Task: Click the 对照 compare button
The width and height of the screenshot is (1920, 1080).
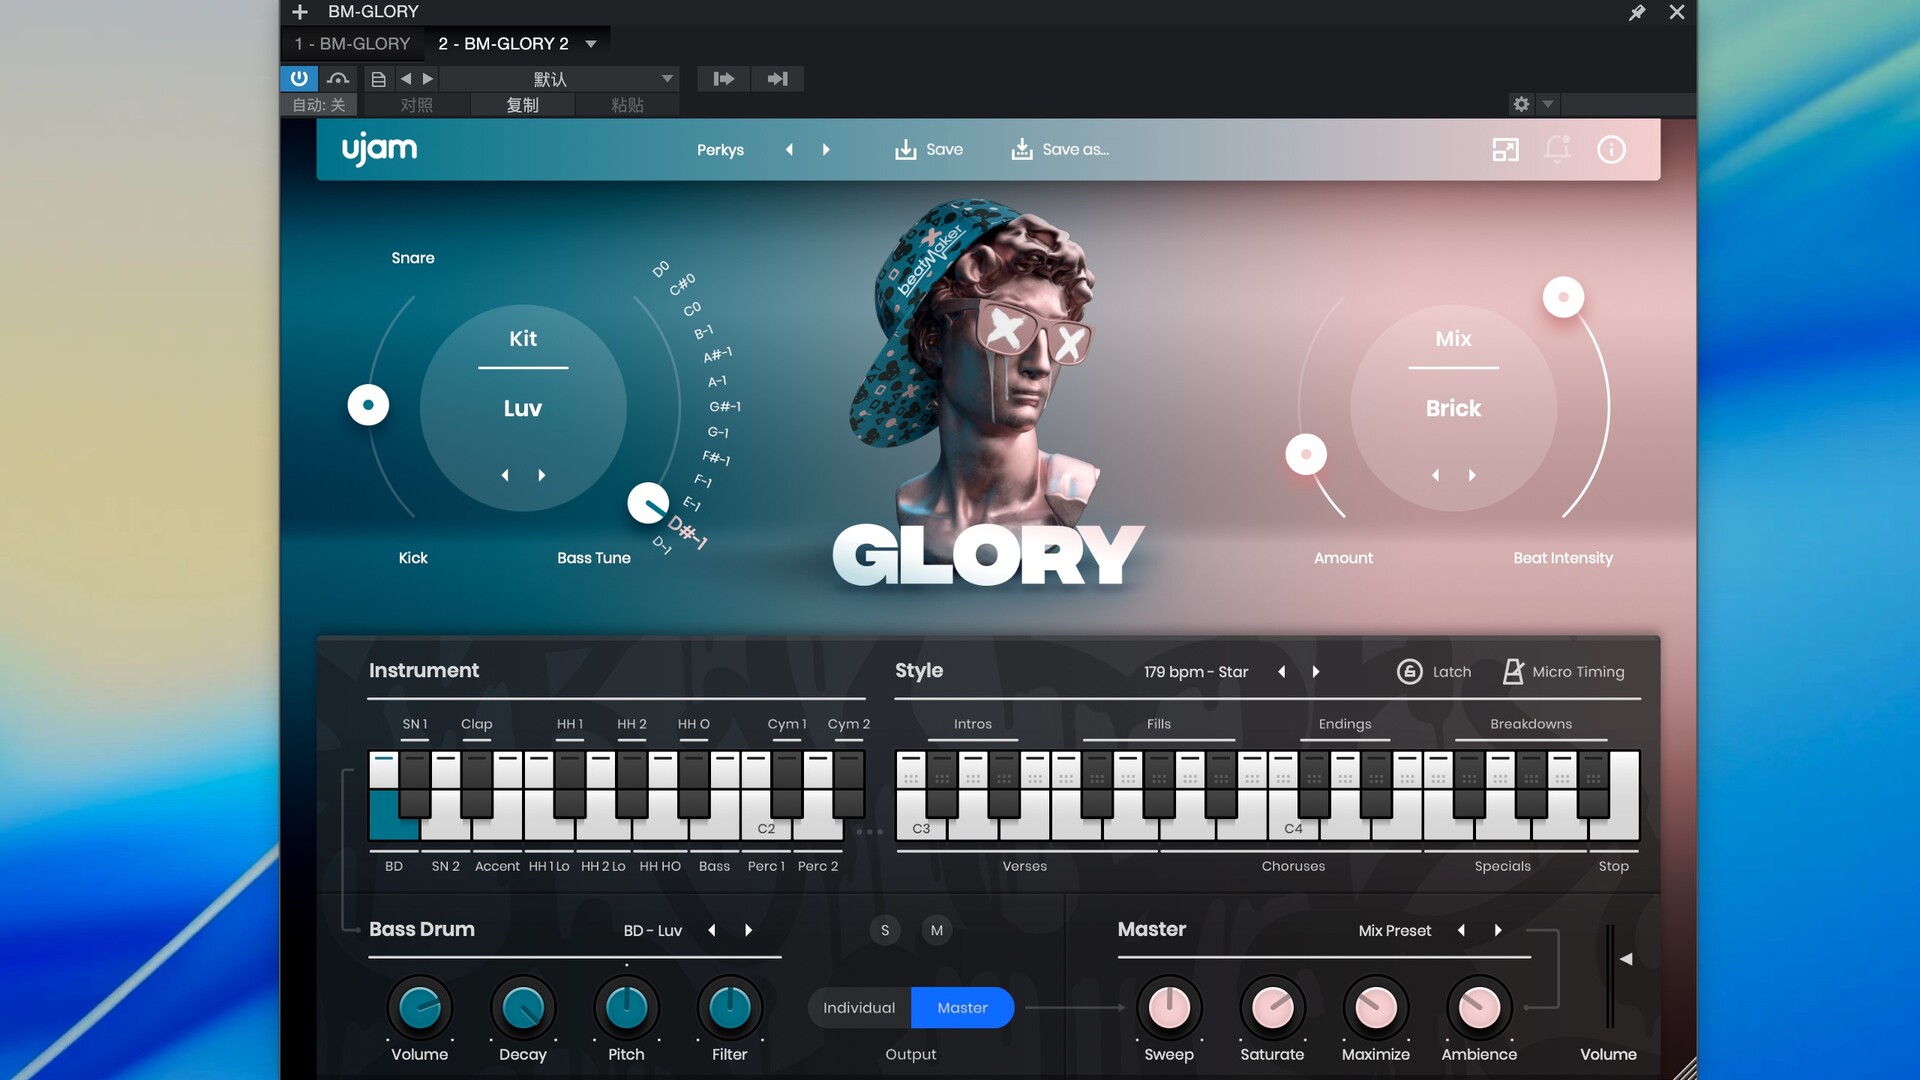Action: 417,105
